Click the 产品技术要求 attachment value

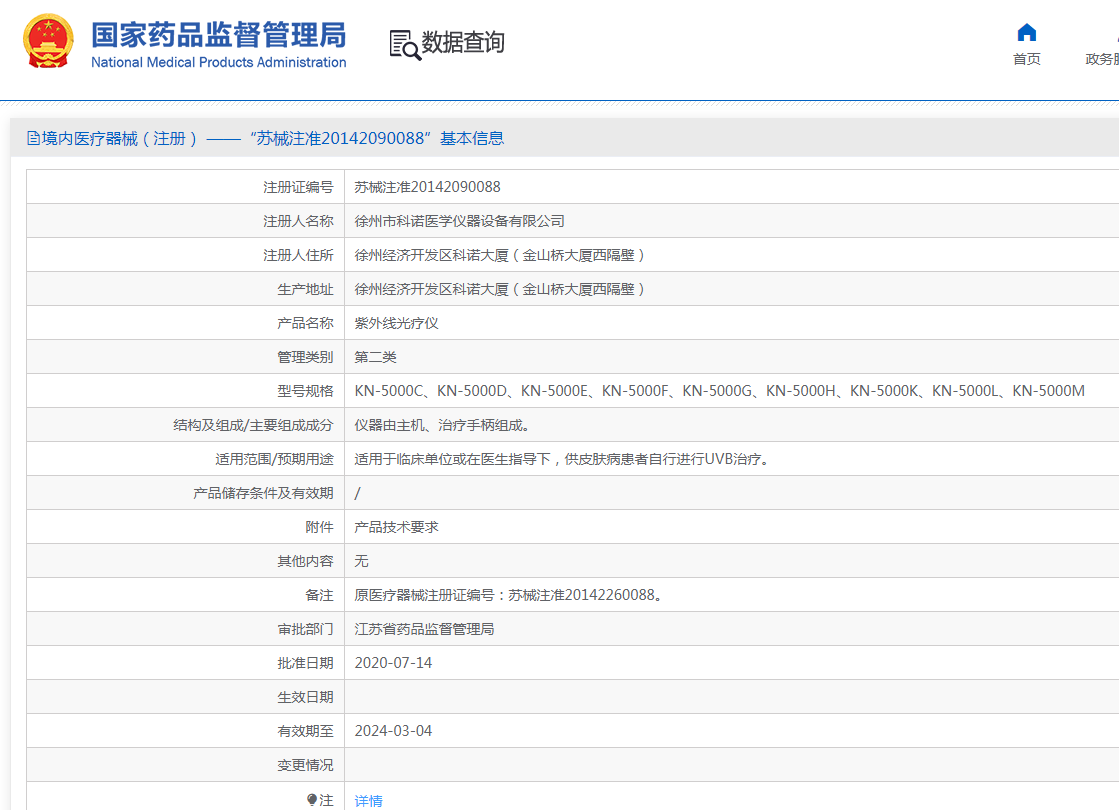[x=396, y=527]
